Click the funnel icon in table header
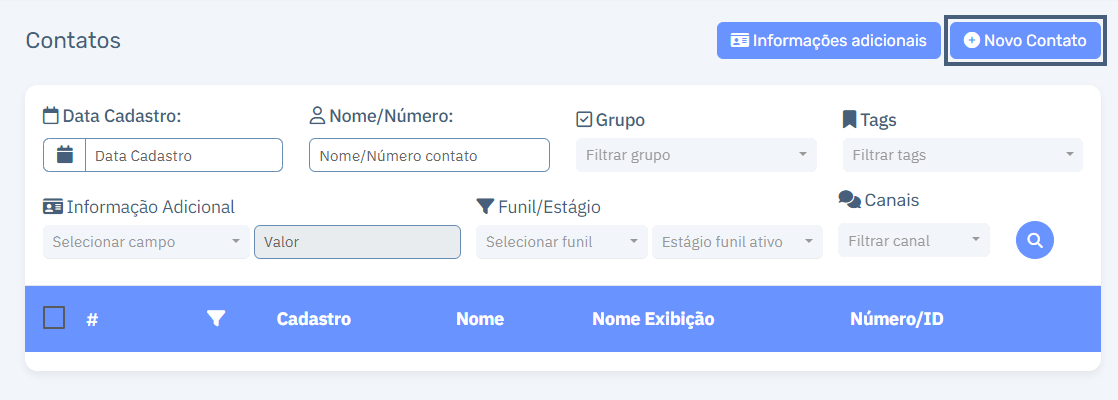 tap(216, 319)
